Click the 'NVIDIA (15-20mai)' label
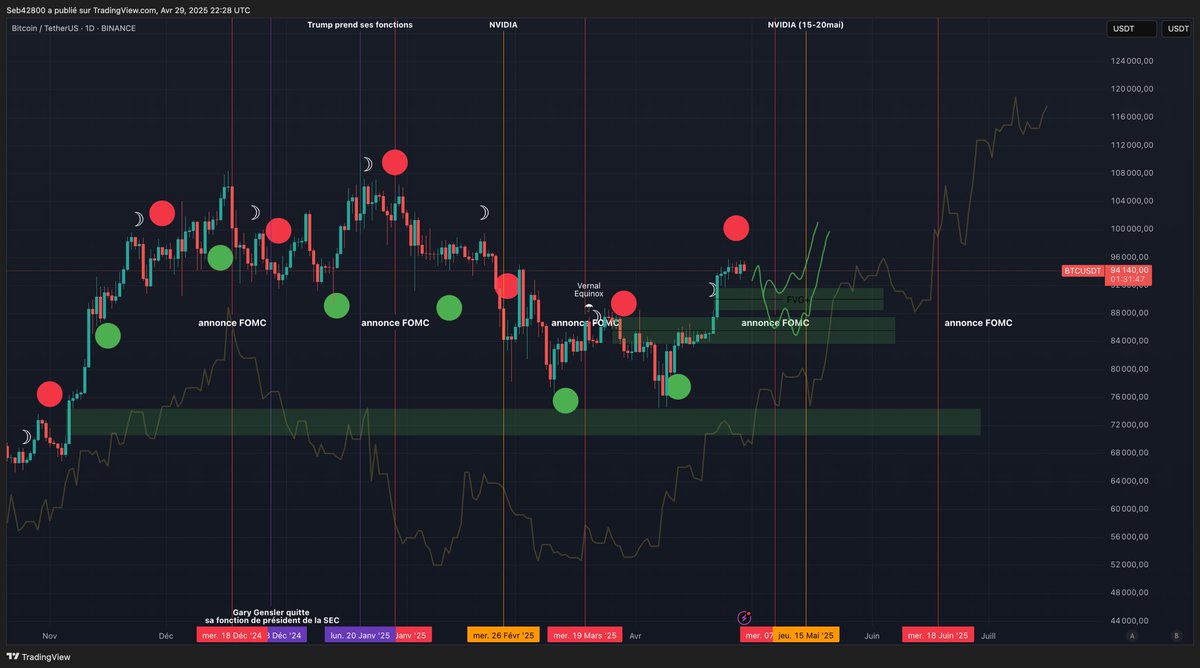This screenshot has height=668, width=1200. (806, 24)
